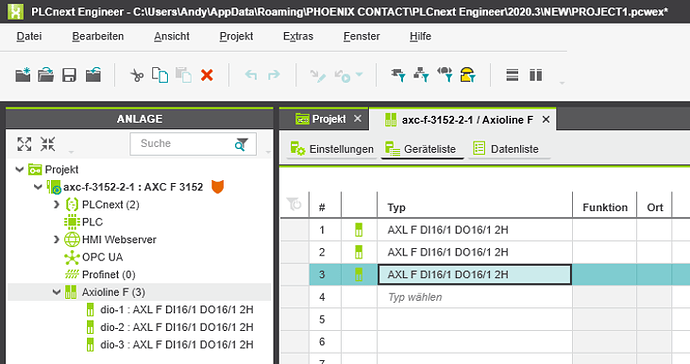
Task: Click the Paste clipboard icon
Action: pos(184,75)
